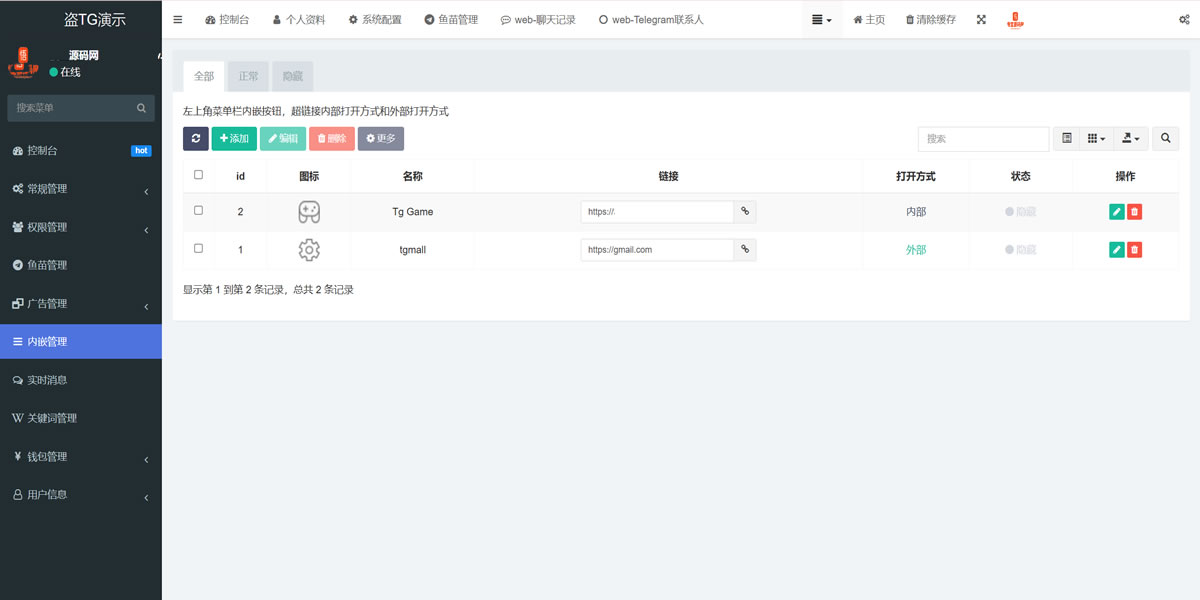Click the link icon beside https://gmail.com
The height and width of the screenshot is (600, 1200).
[745, 250]
